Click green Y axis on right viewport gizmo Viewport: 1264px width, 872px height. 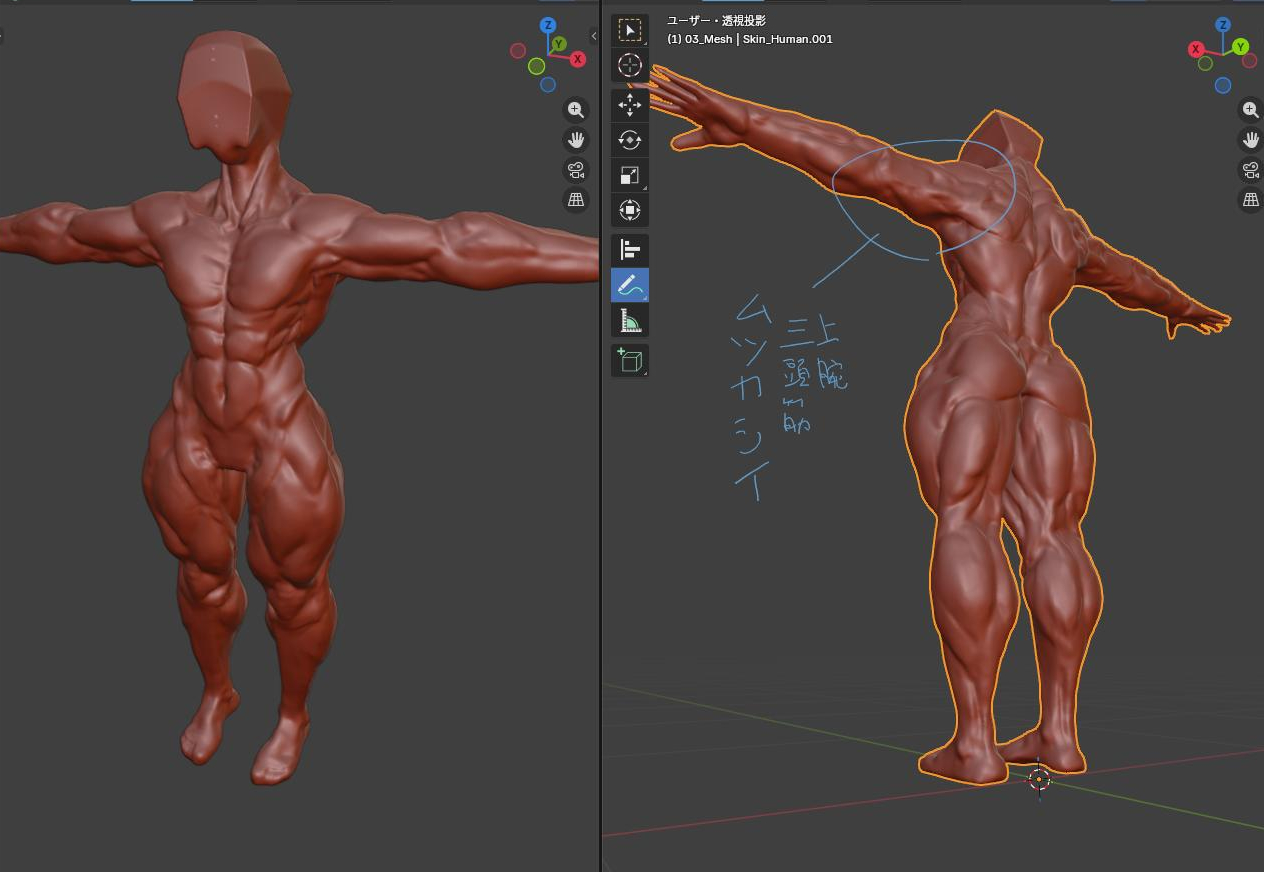1240,47
